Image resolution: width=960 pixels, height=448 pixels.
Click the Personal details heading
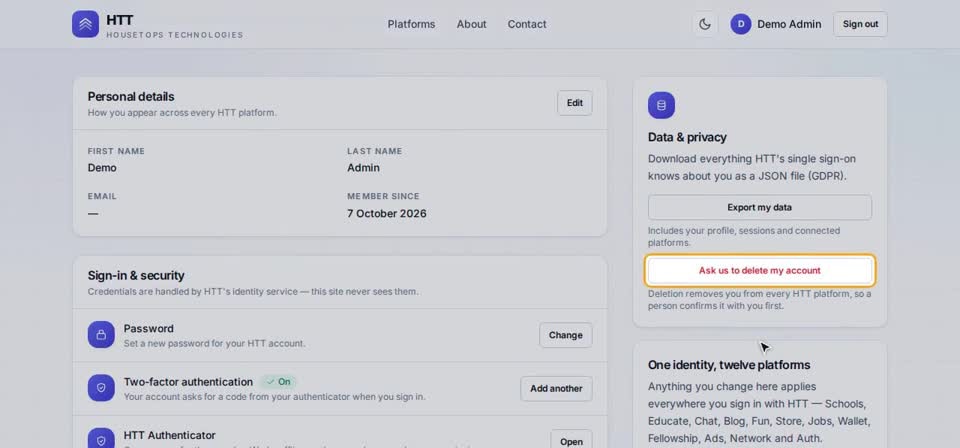(130, 97)
